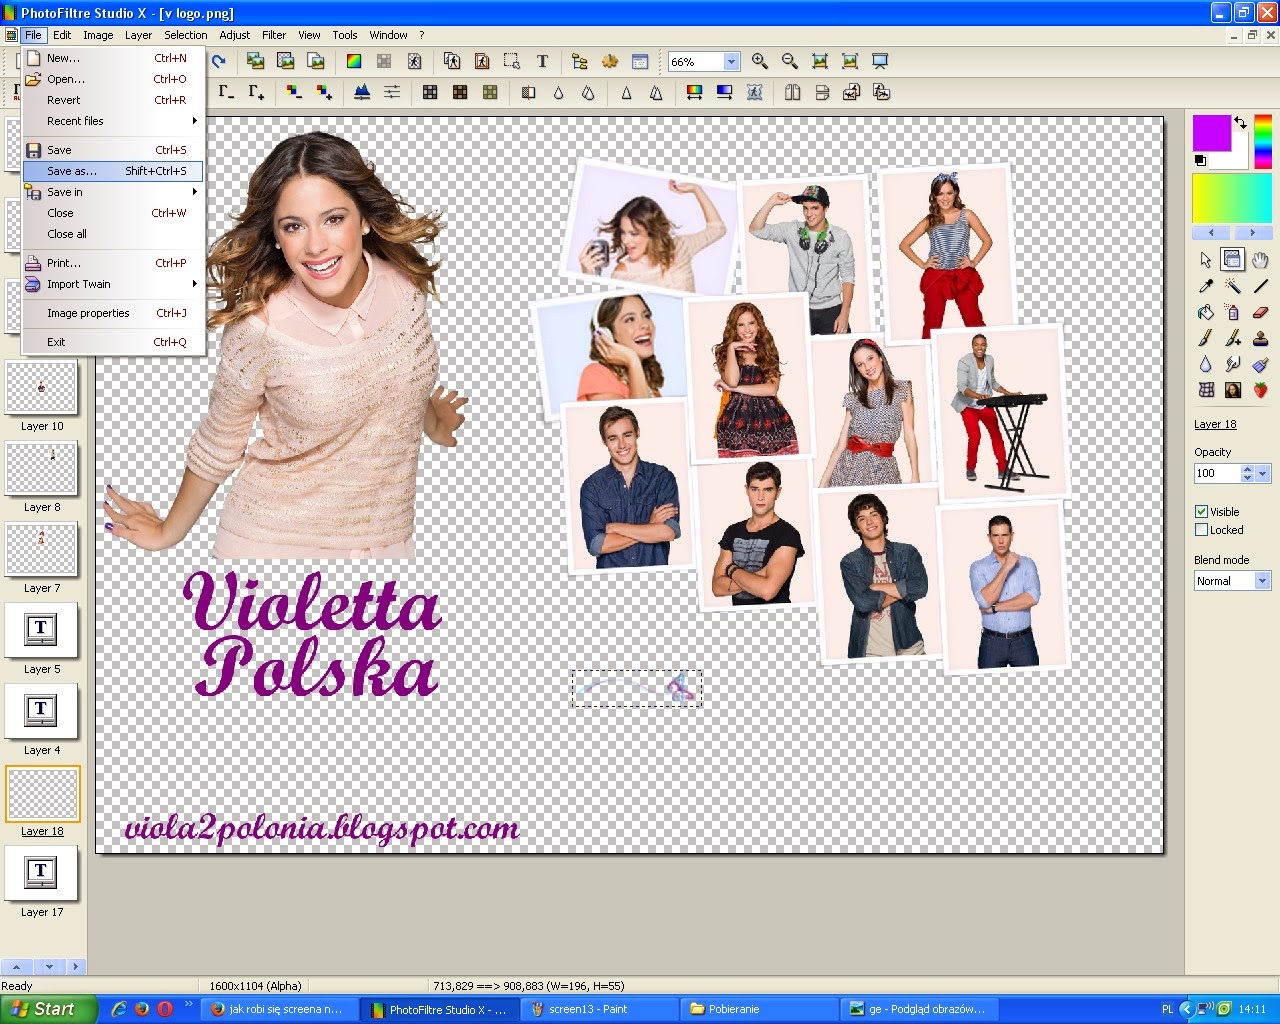The height and width of the screenshot is (1024, 1280).
Task: Select the Layer manager tool
Action: (1233, 259)
